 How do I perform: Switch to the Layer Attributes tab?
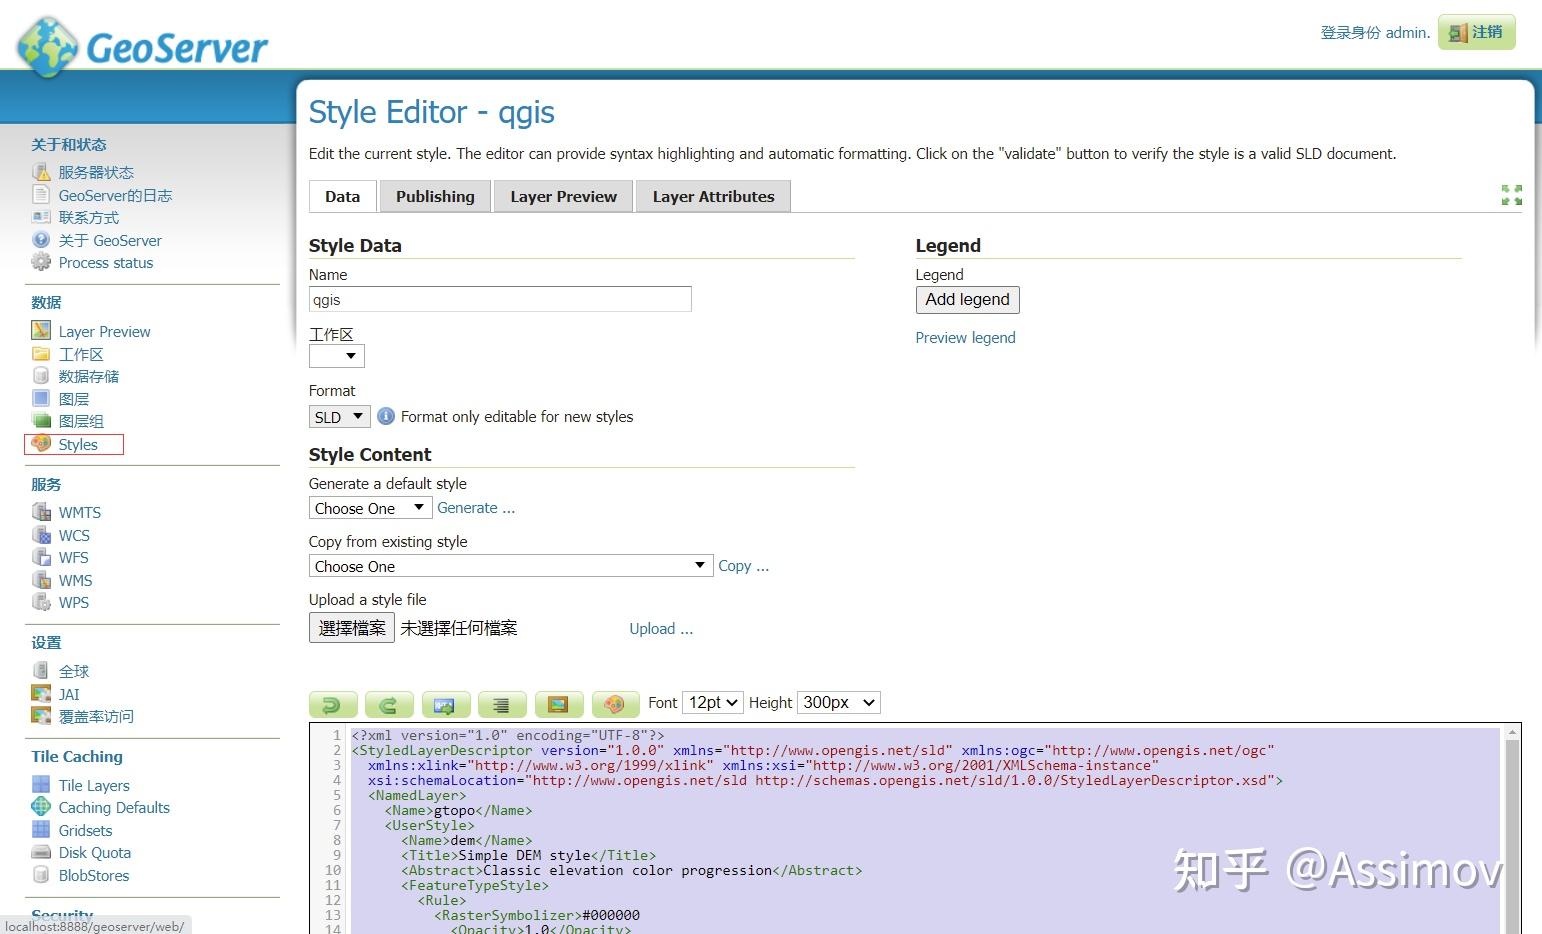[x=712, y=196]
